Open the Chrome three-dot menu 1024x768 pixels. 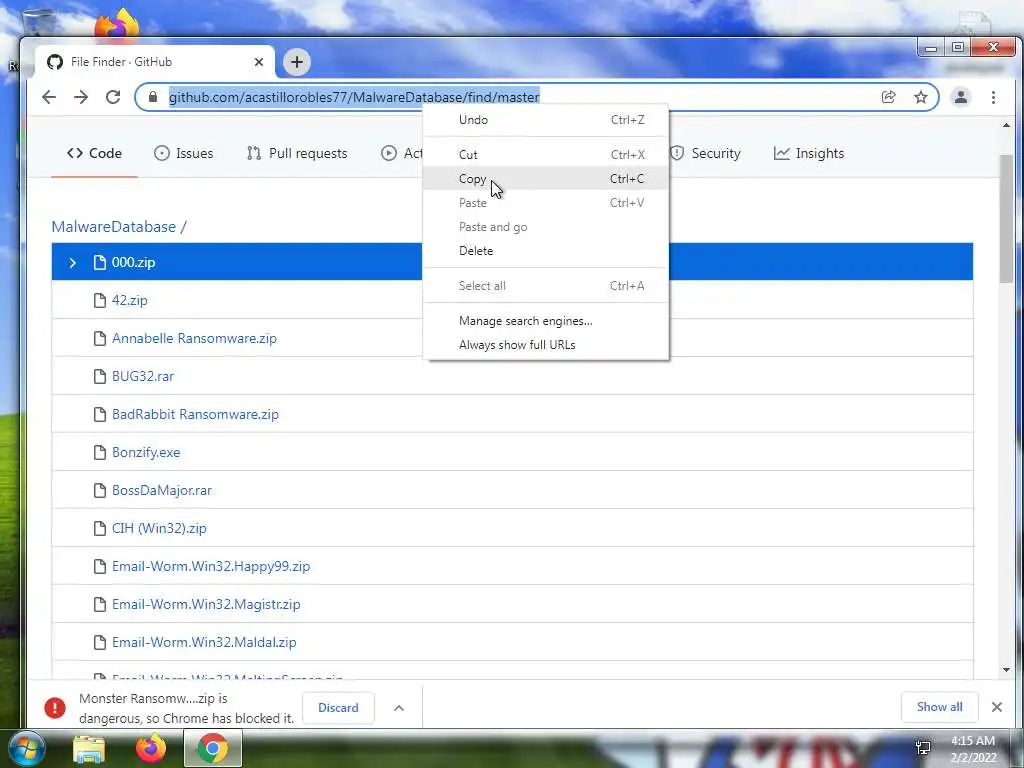tap(993, 97)
